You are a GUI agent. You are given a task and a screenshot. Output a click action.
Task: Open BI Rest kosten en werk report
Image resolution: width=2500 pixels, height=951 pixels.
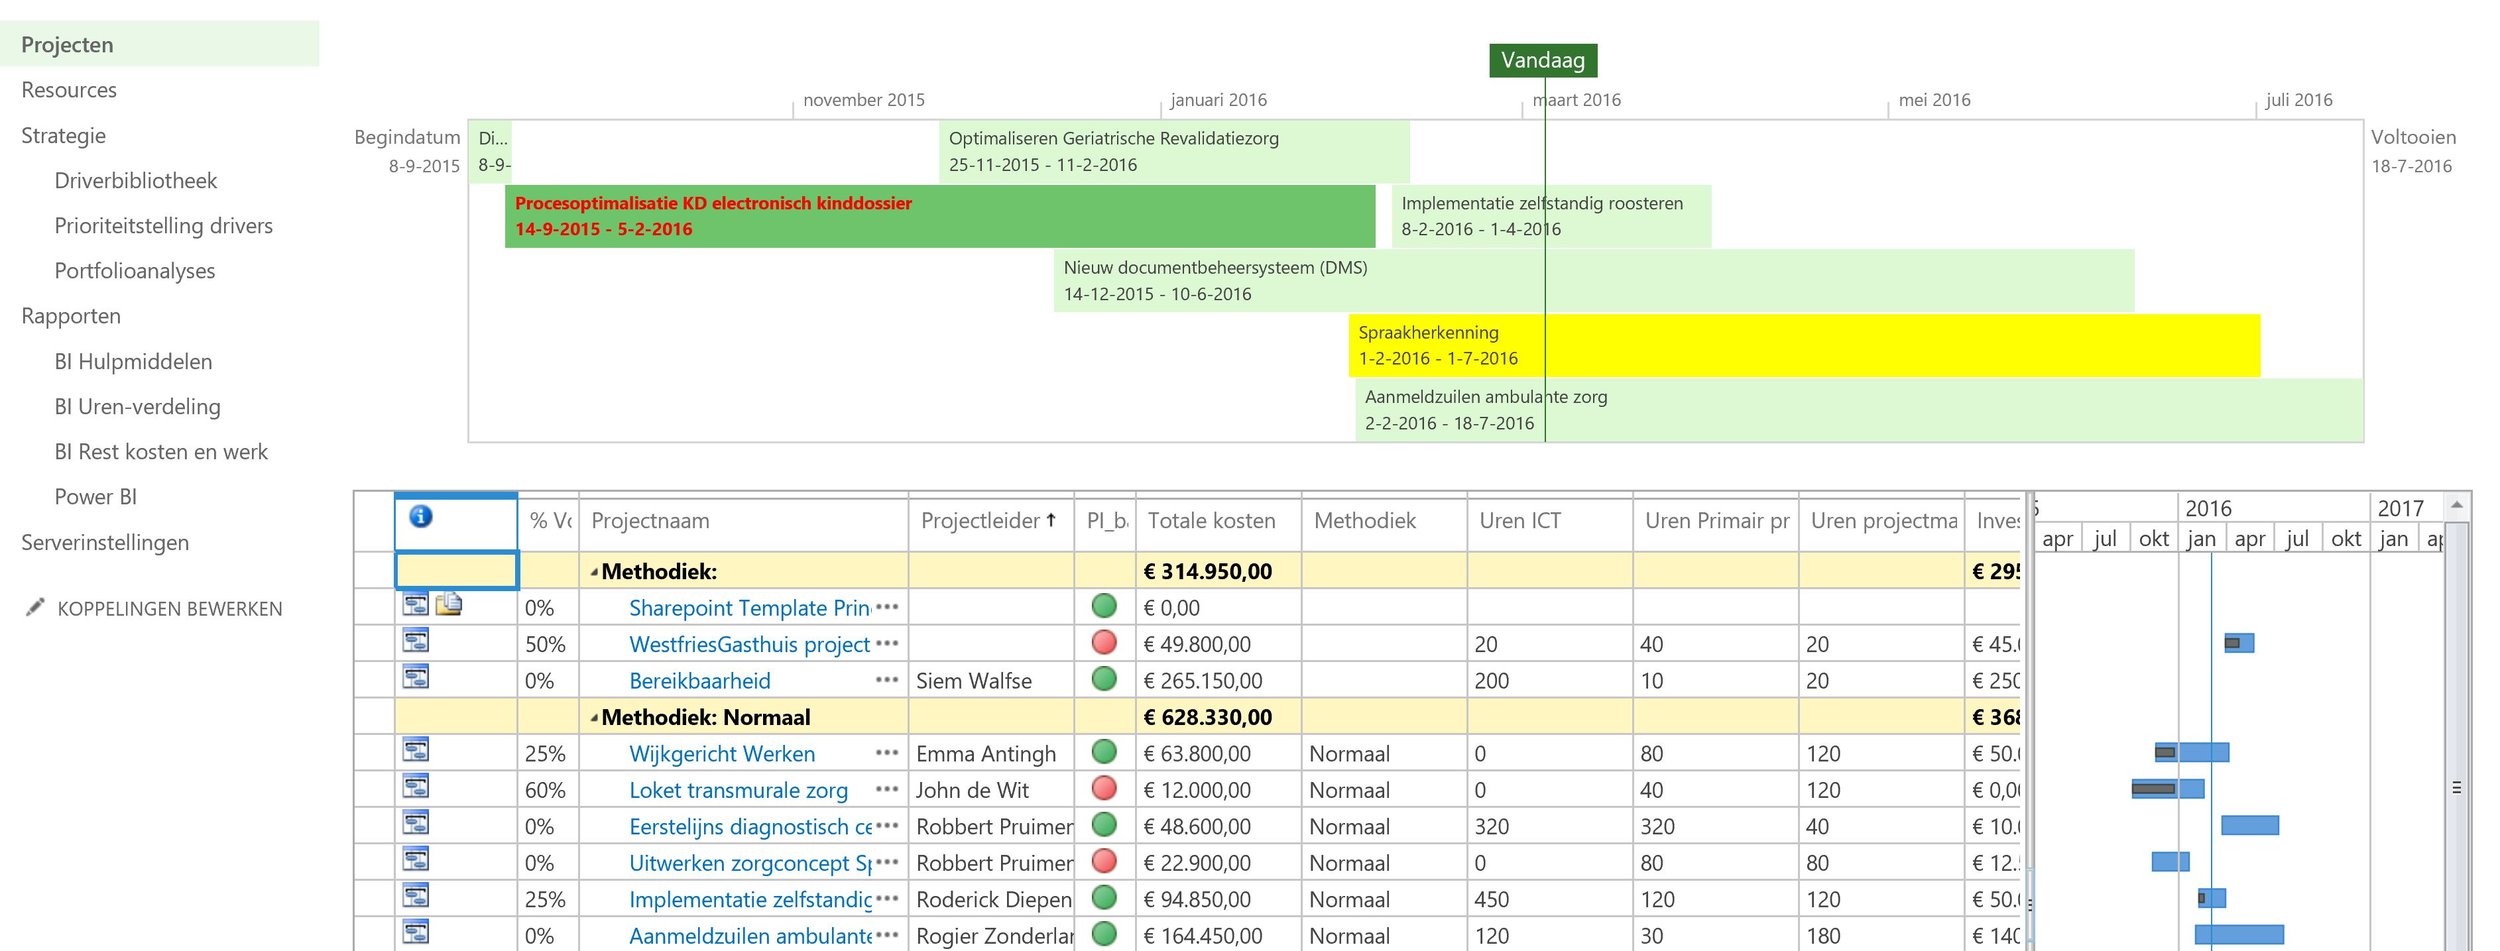161,452
